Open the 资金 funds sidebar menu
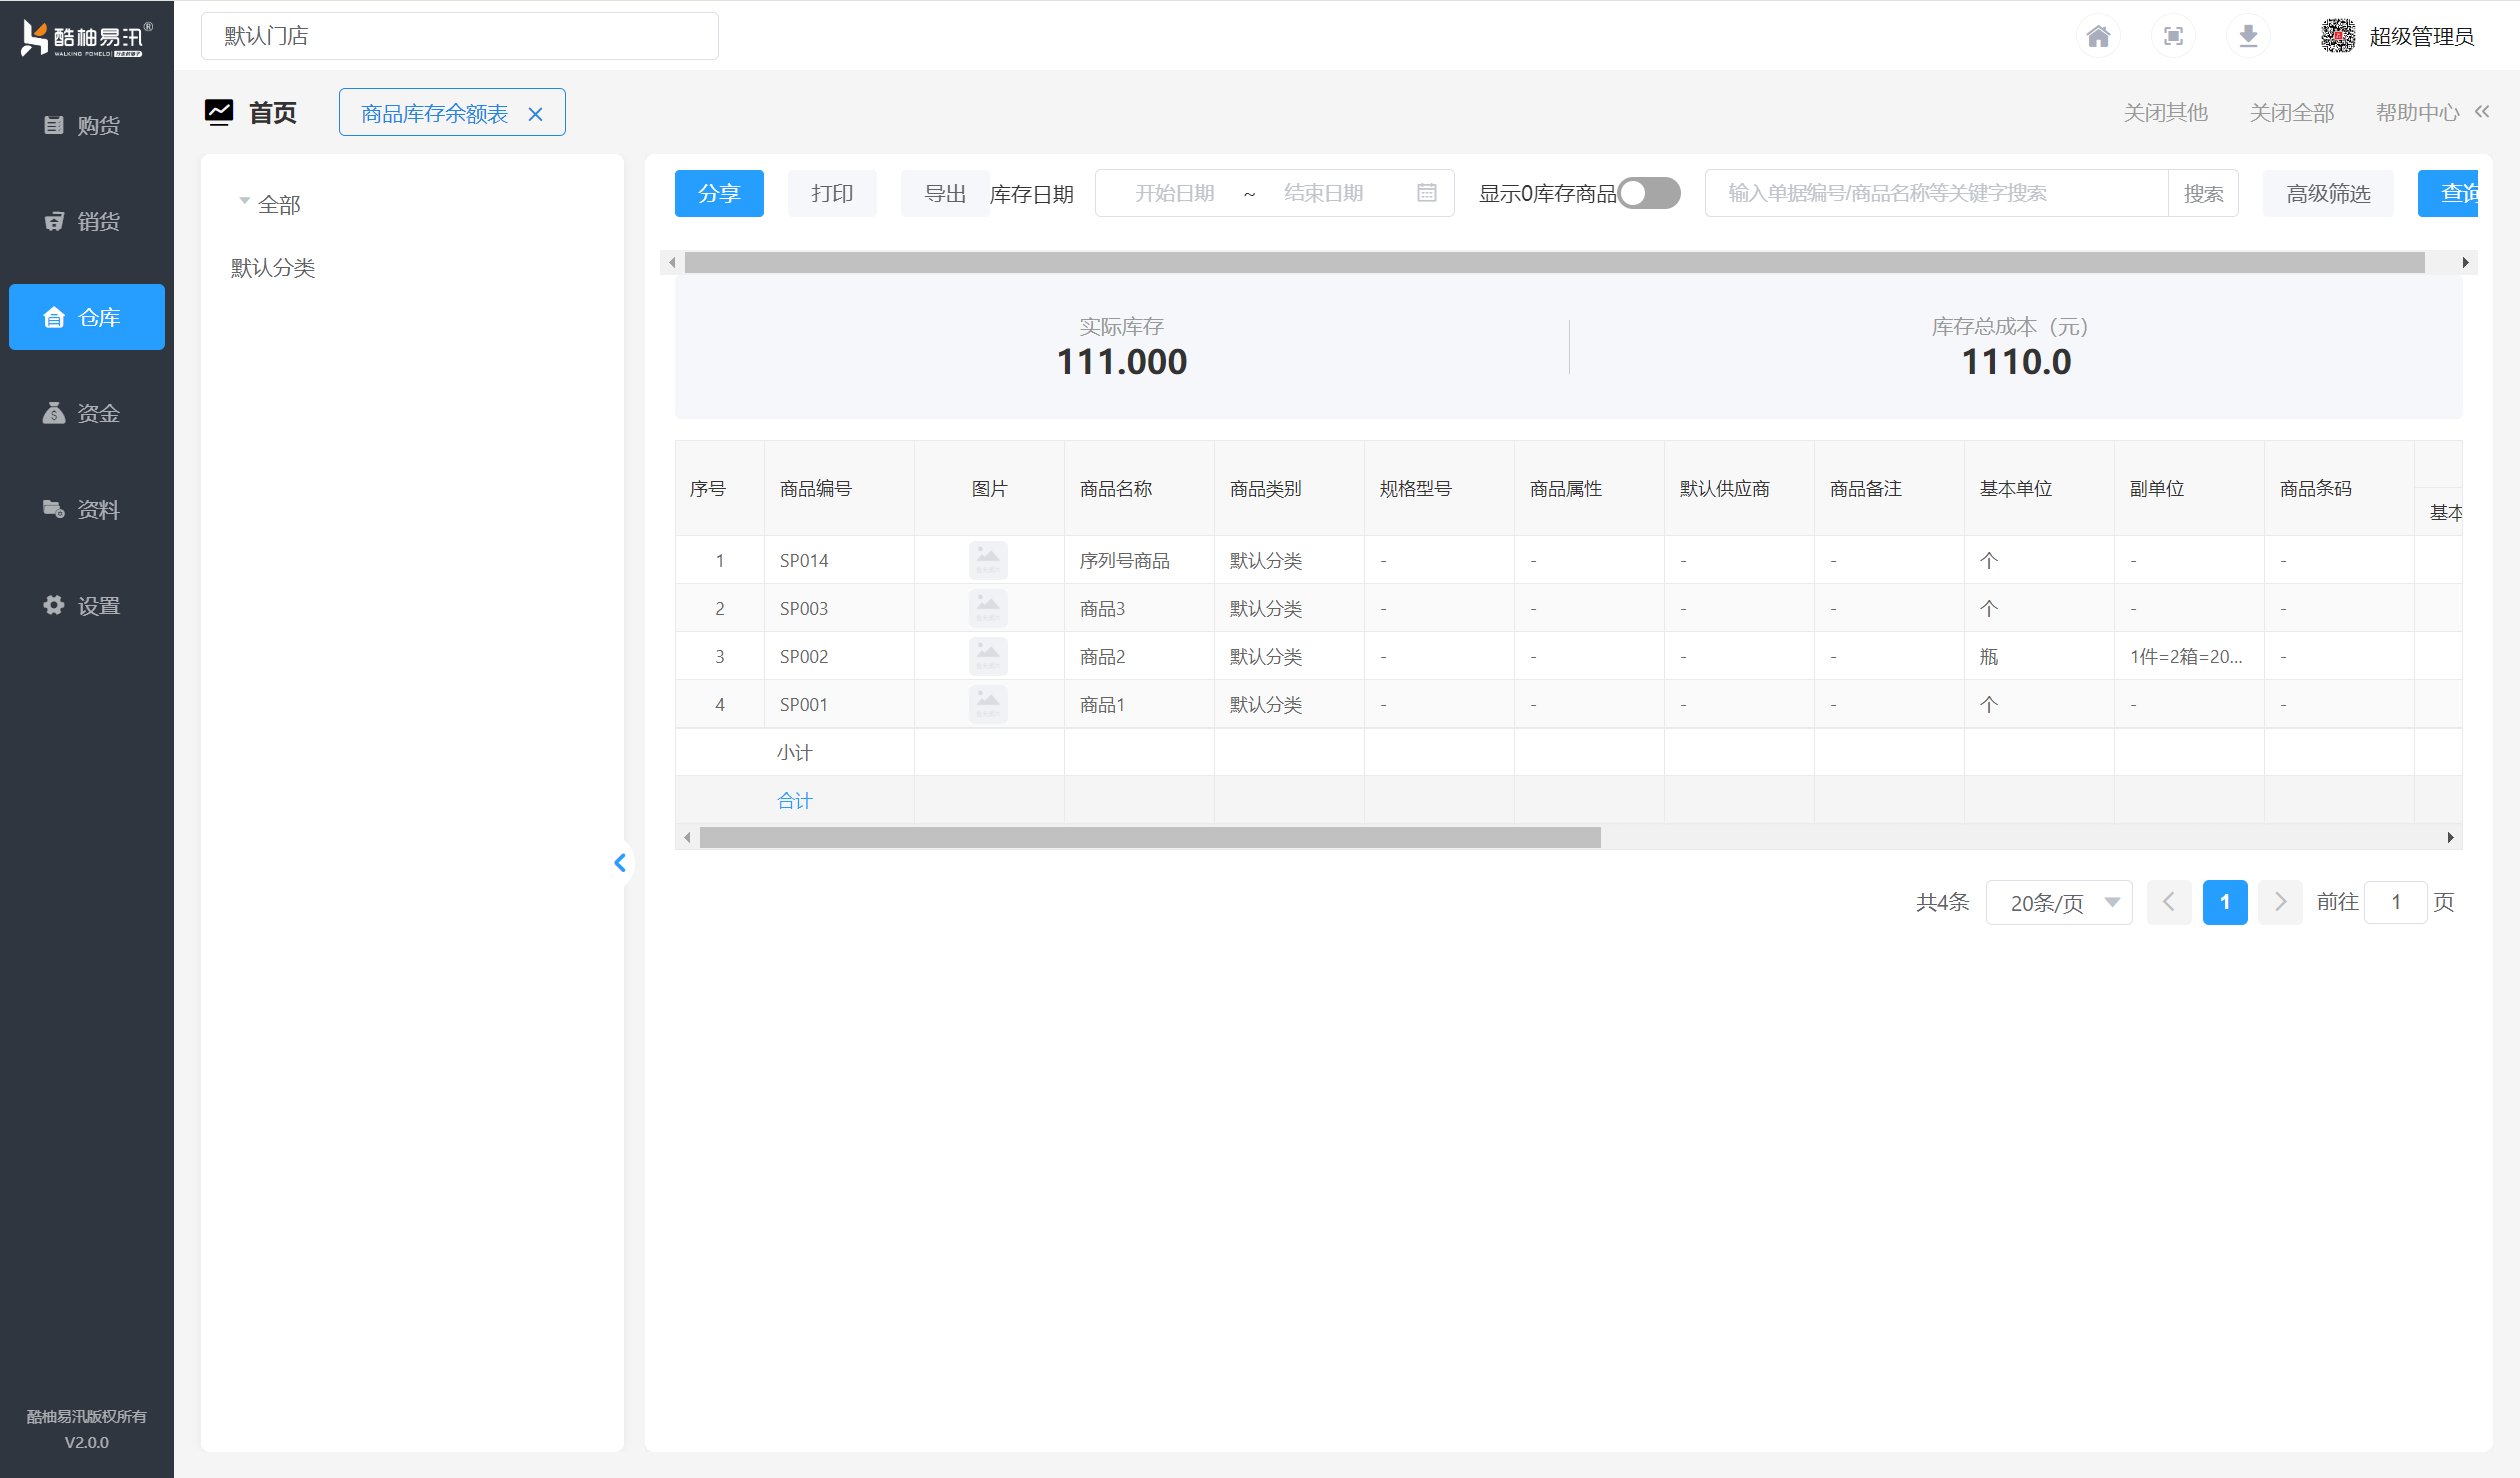This screenshot has width=2520, height=1478. 86,413
